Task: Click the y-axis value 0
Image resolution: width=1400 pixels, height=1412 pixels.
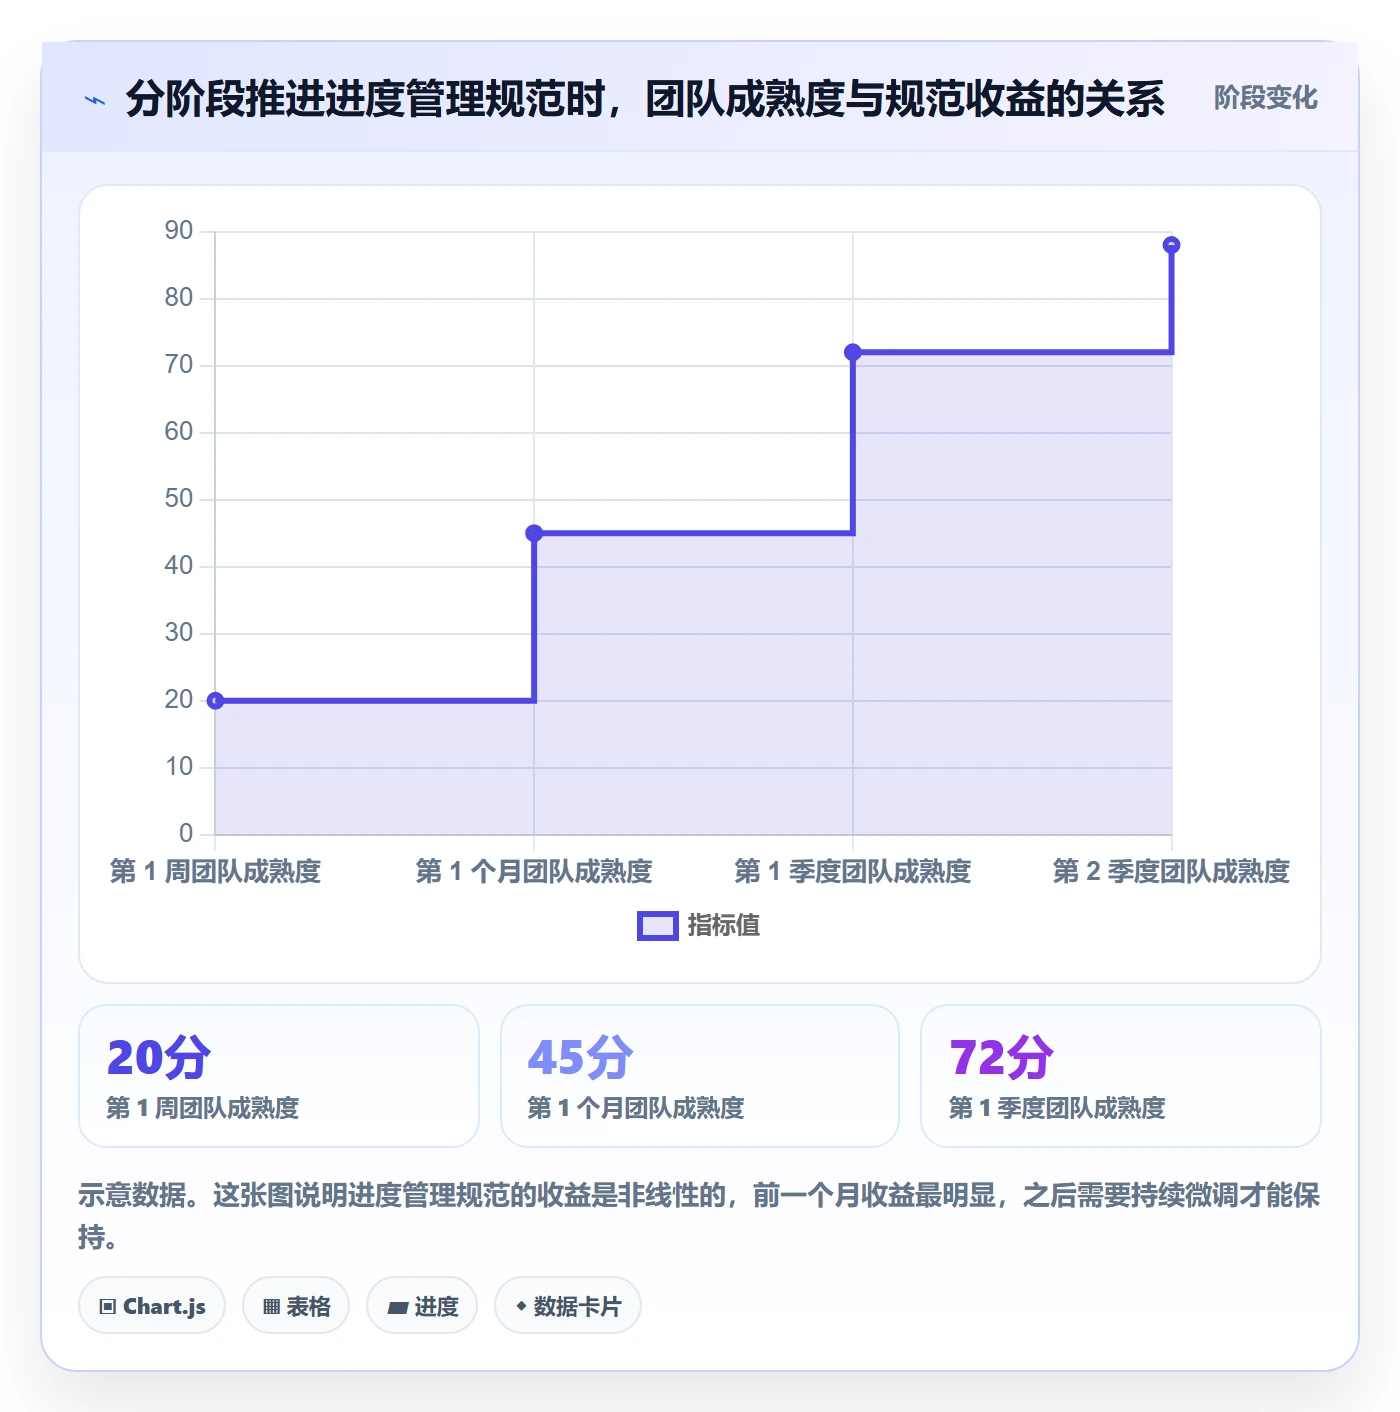Action: (186, 834)
